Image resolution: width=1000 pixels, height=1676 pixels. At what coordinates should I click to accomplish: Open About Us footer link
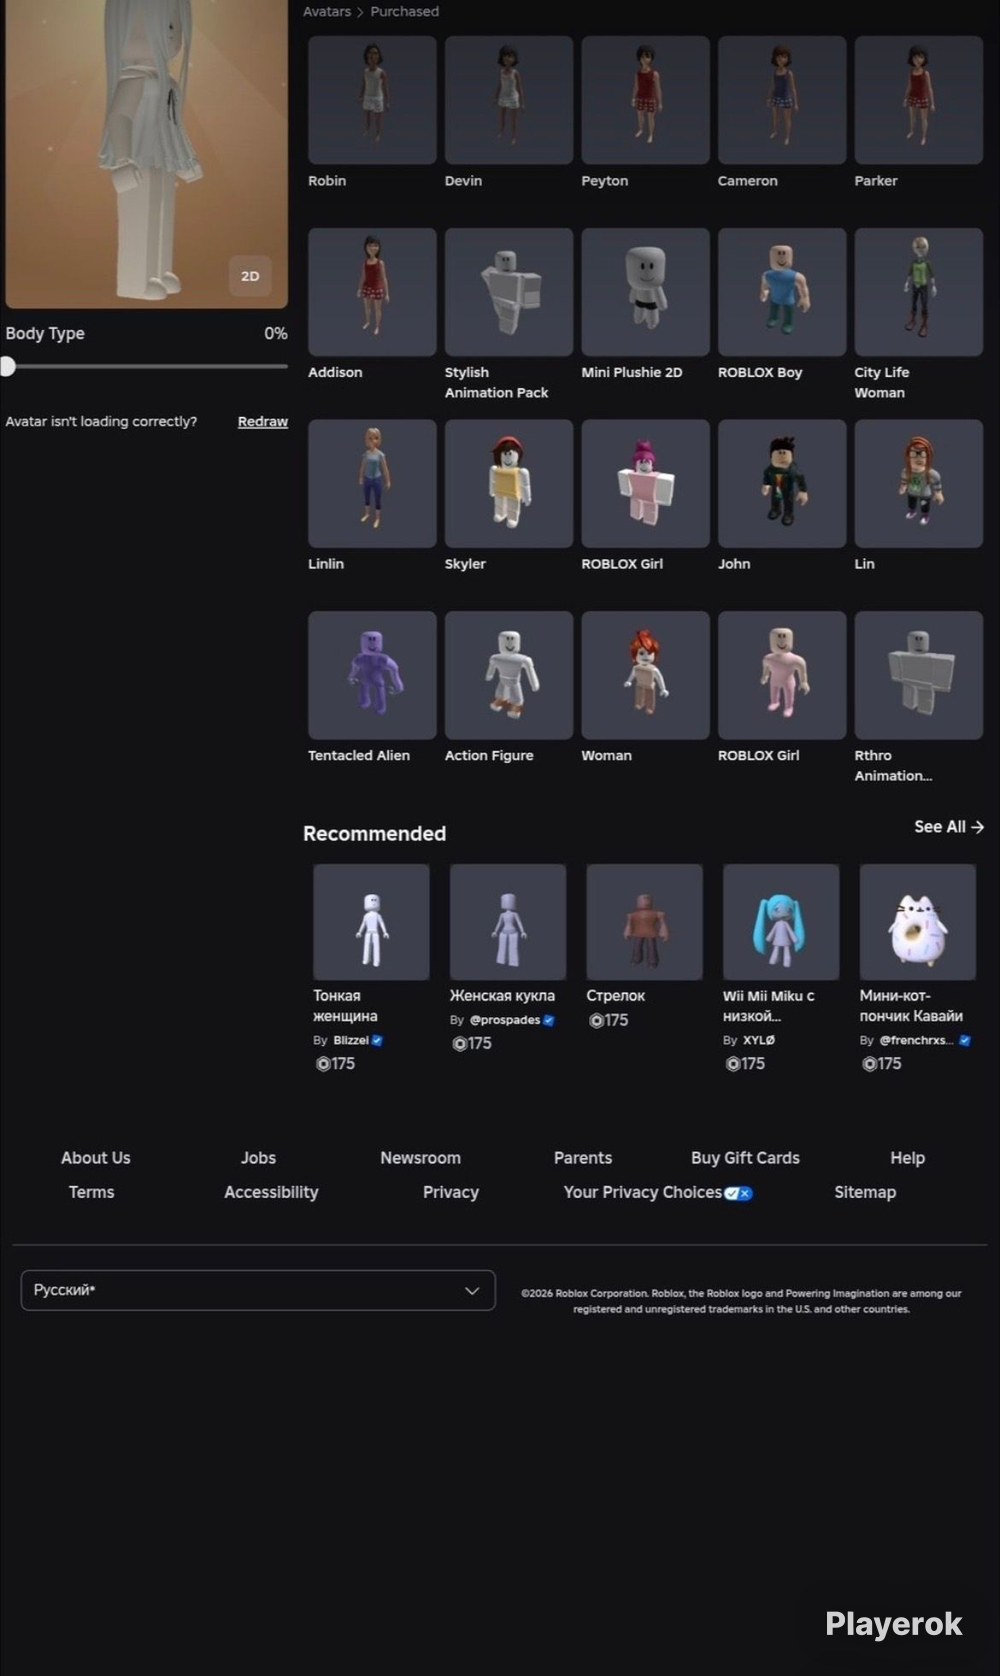(x=96, y=1158)
